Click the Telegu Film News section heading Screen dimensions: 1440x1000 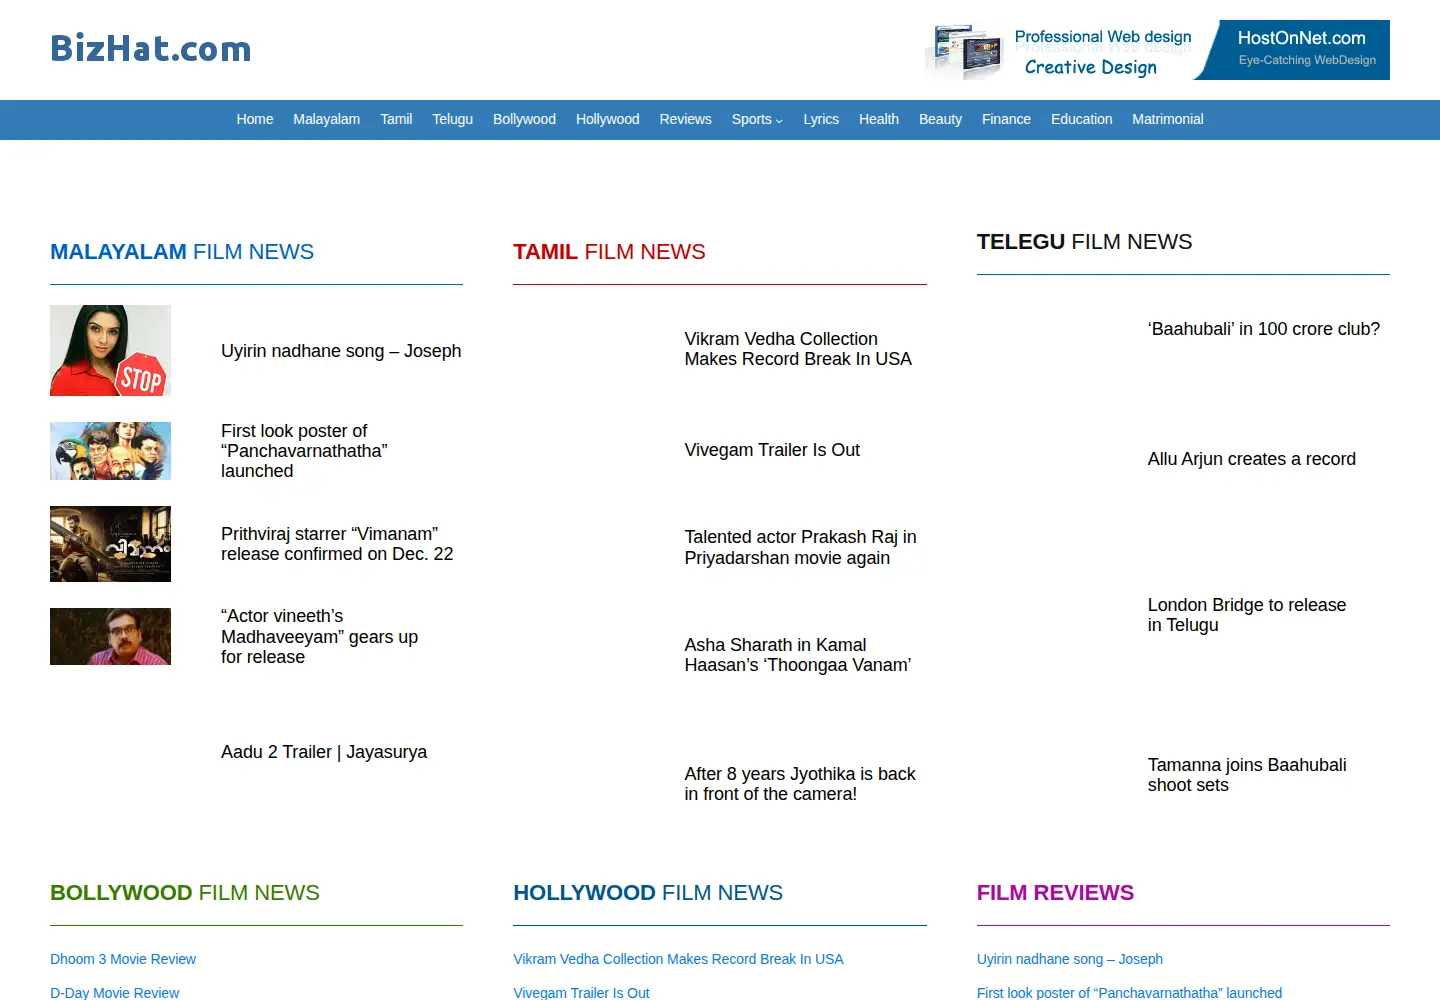[1084, 242]
